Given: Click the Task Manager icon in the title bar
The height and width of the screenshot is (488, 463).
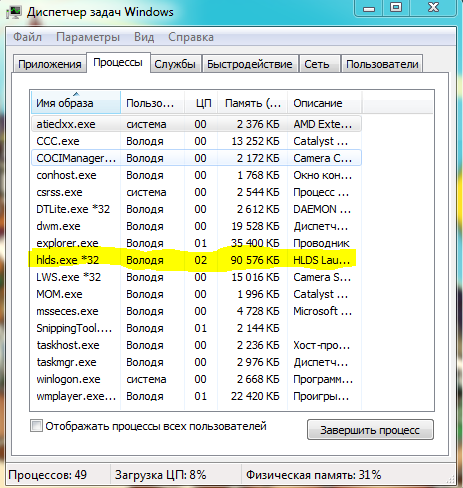Looking at the screenshot, I should click(x=14, y=12).
